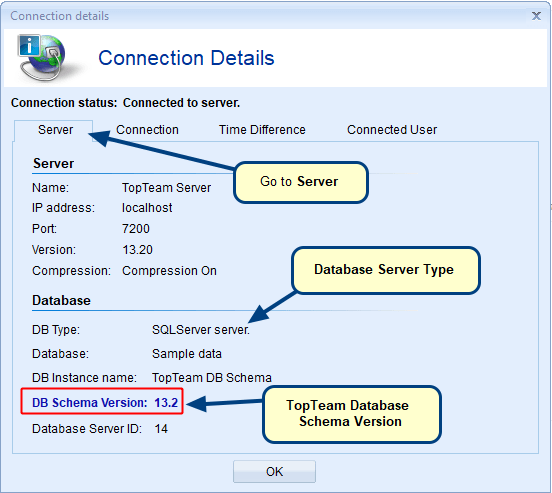Open the Time Difference tab
The width and height of the screenshot is (552, 493).
tap(262, 130)
